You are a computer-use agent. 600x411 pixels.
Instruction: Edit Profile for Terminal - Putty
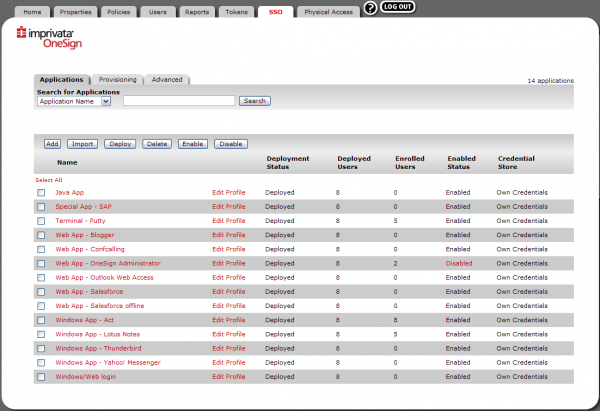click(229, 221)
